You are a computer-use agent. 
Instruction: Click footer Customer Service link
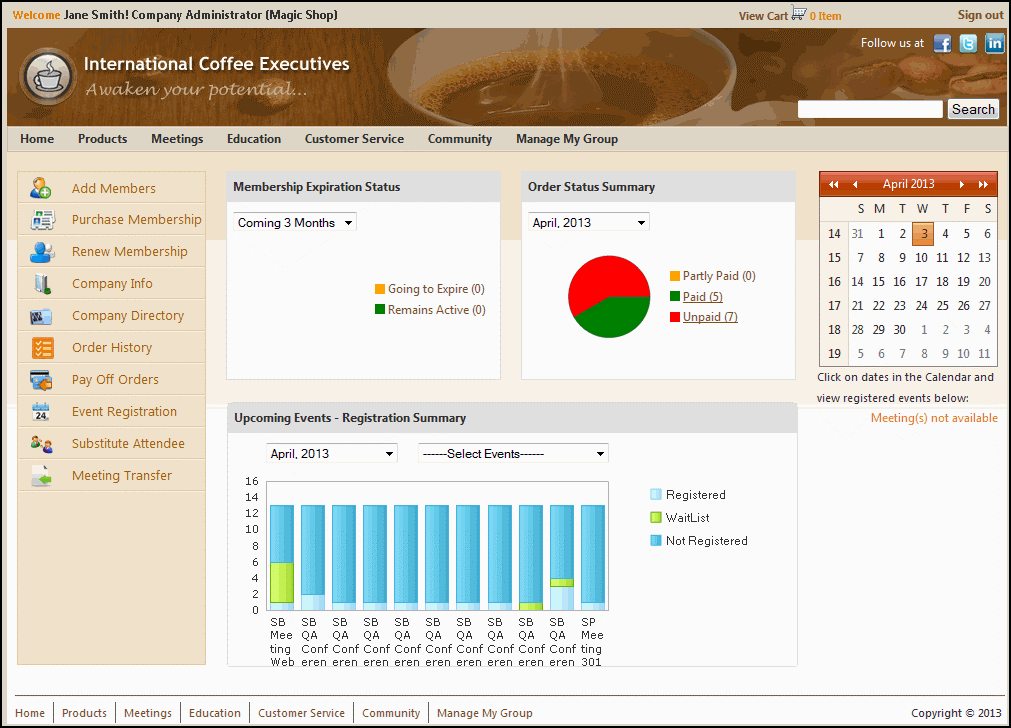[x=301, y=713]
